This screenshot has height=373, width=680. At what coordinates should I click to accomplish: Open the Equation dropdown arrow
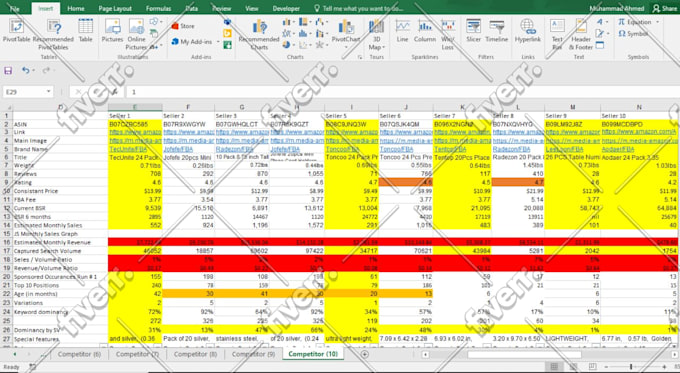click(657, 22)
